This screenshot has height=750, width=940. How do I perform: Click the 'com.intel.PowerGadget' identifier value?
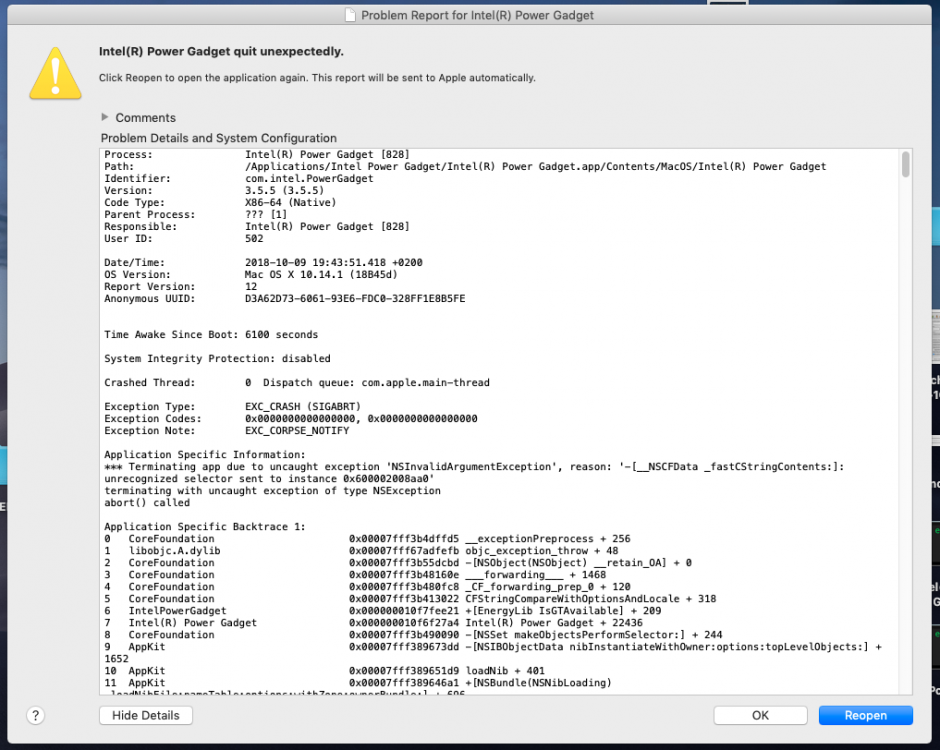pyautogui.click(x=309, y=179)
